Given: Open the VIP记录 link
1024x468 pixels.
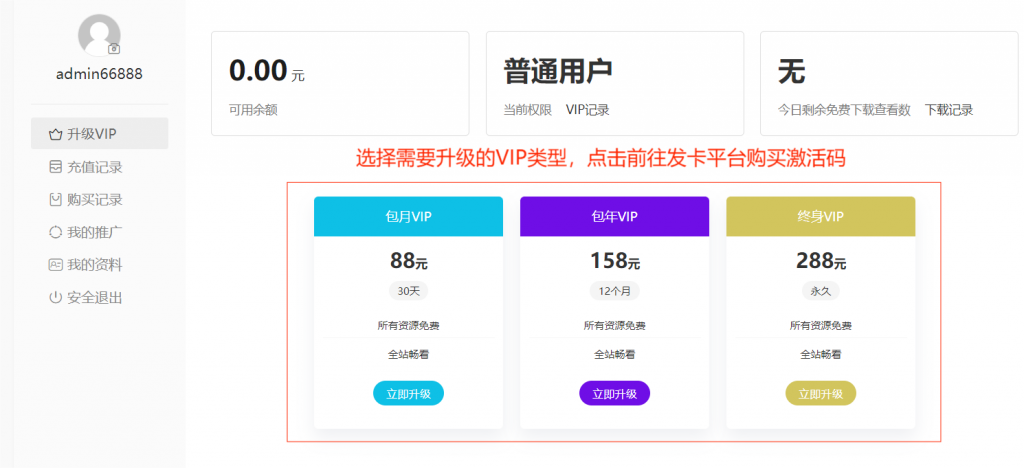Looking at the screenshot, I should tap(588, 110).
